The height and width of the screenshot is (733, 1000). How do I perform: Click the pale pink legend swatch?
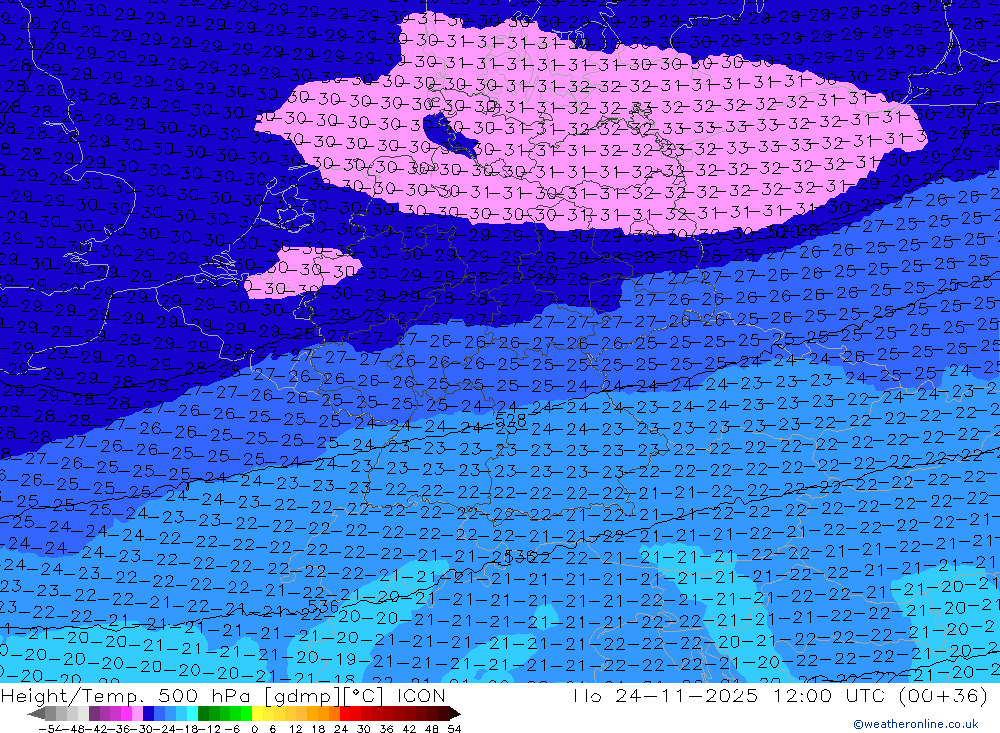pos(137,713)
